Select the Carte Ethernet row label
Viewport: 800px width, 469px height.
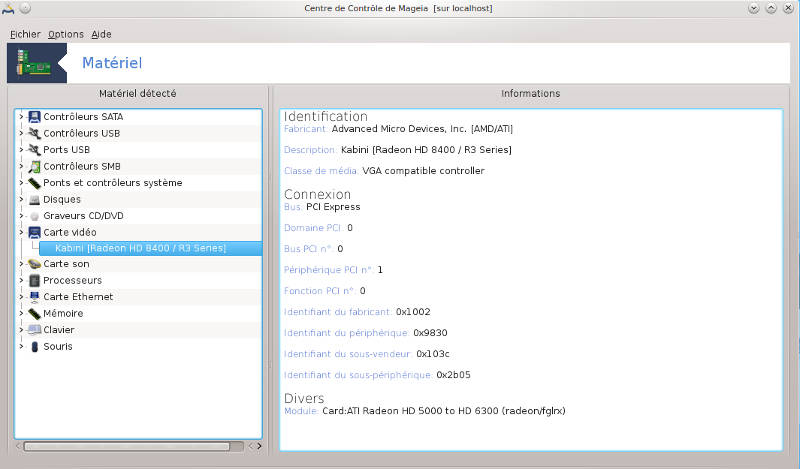(x=78, y=297)
